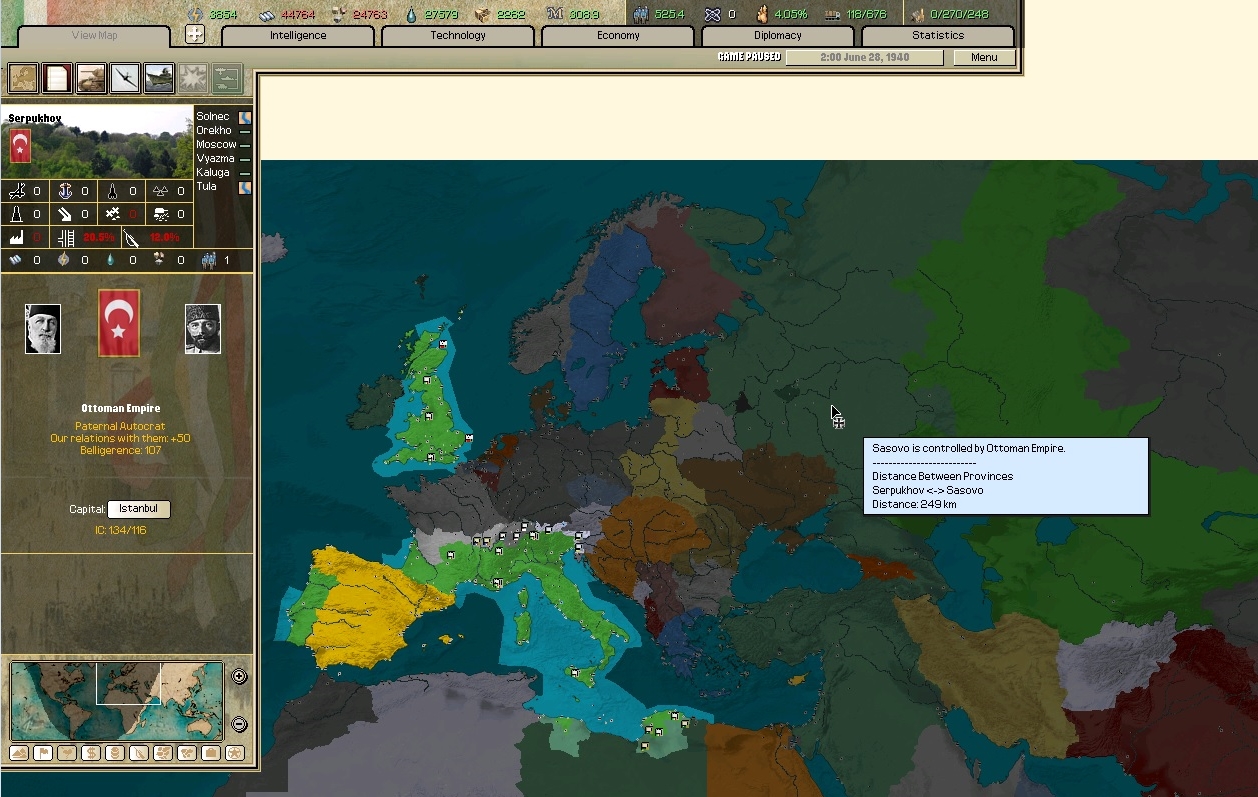
Task: Click the province factory icon
Action: [x=16, y=237]
